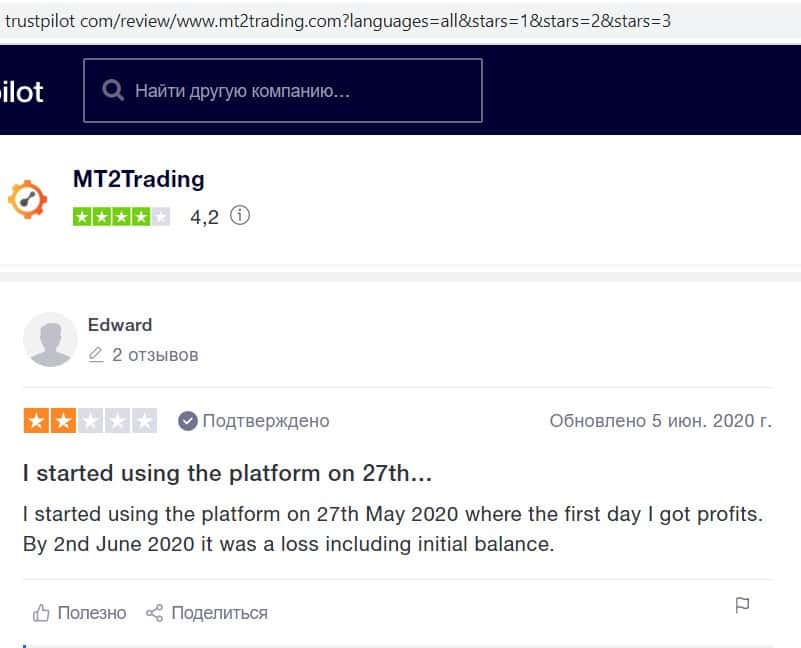This screenshot has width=801, height=648.
Task: Click the browser address bar URL
Action: (338, 20)
